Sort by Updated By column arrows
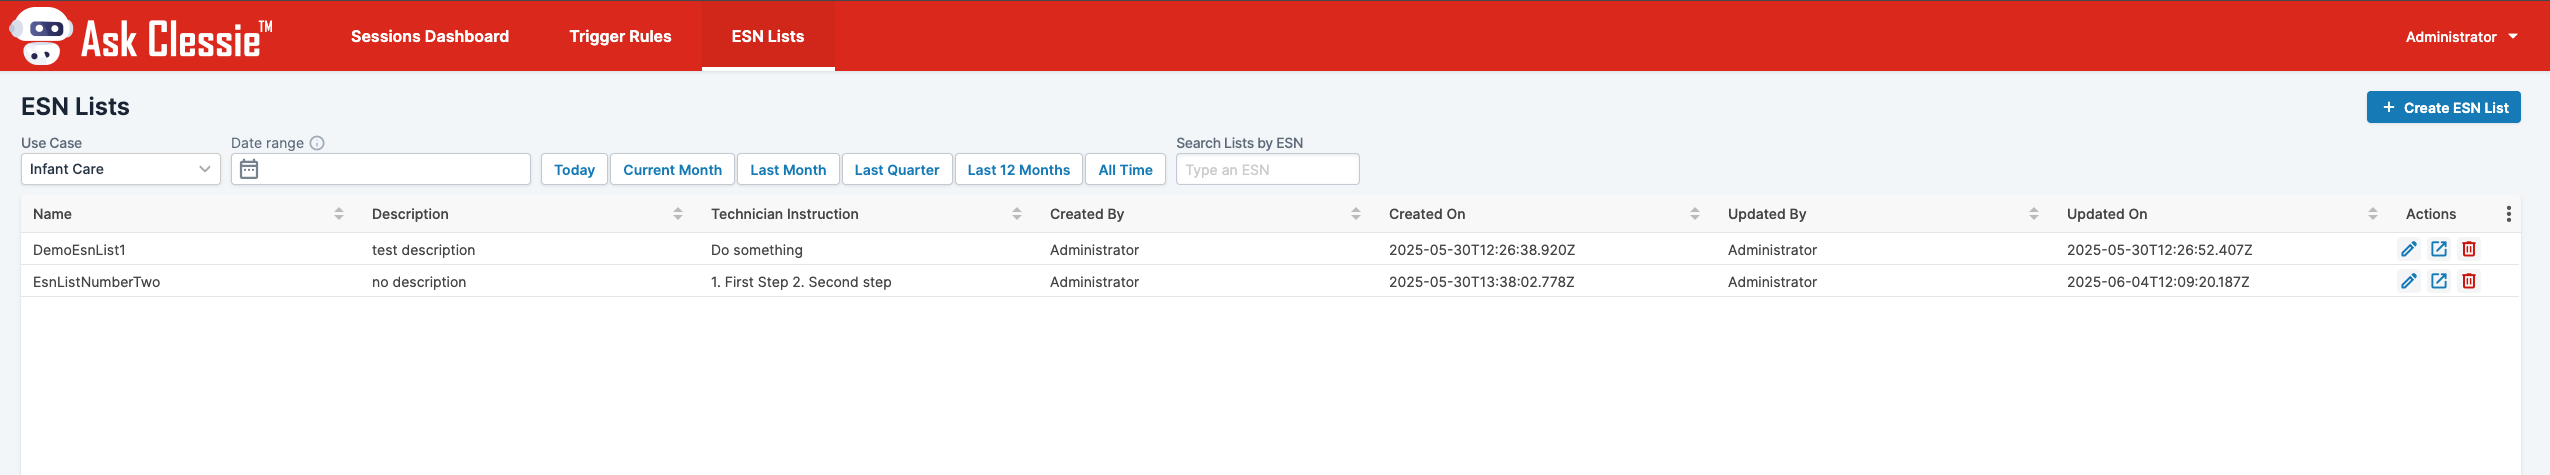Viewport: 2550px width, 475px height. (x=2034, y=214)
